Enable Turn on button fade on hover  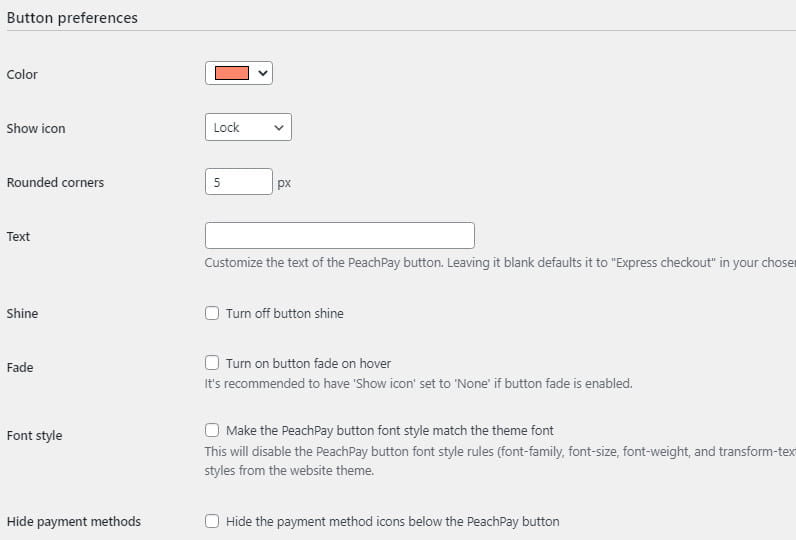[x=212, y=363]
